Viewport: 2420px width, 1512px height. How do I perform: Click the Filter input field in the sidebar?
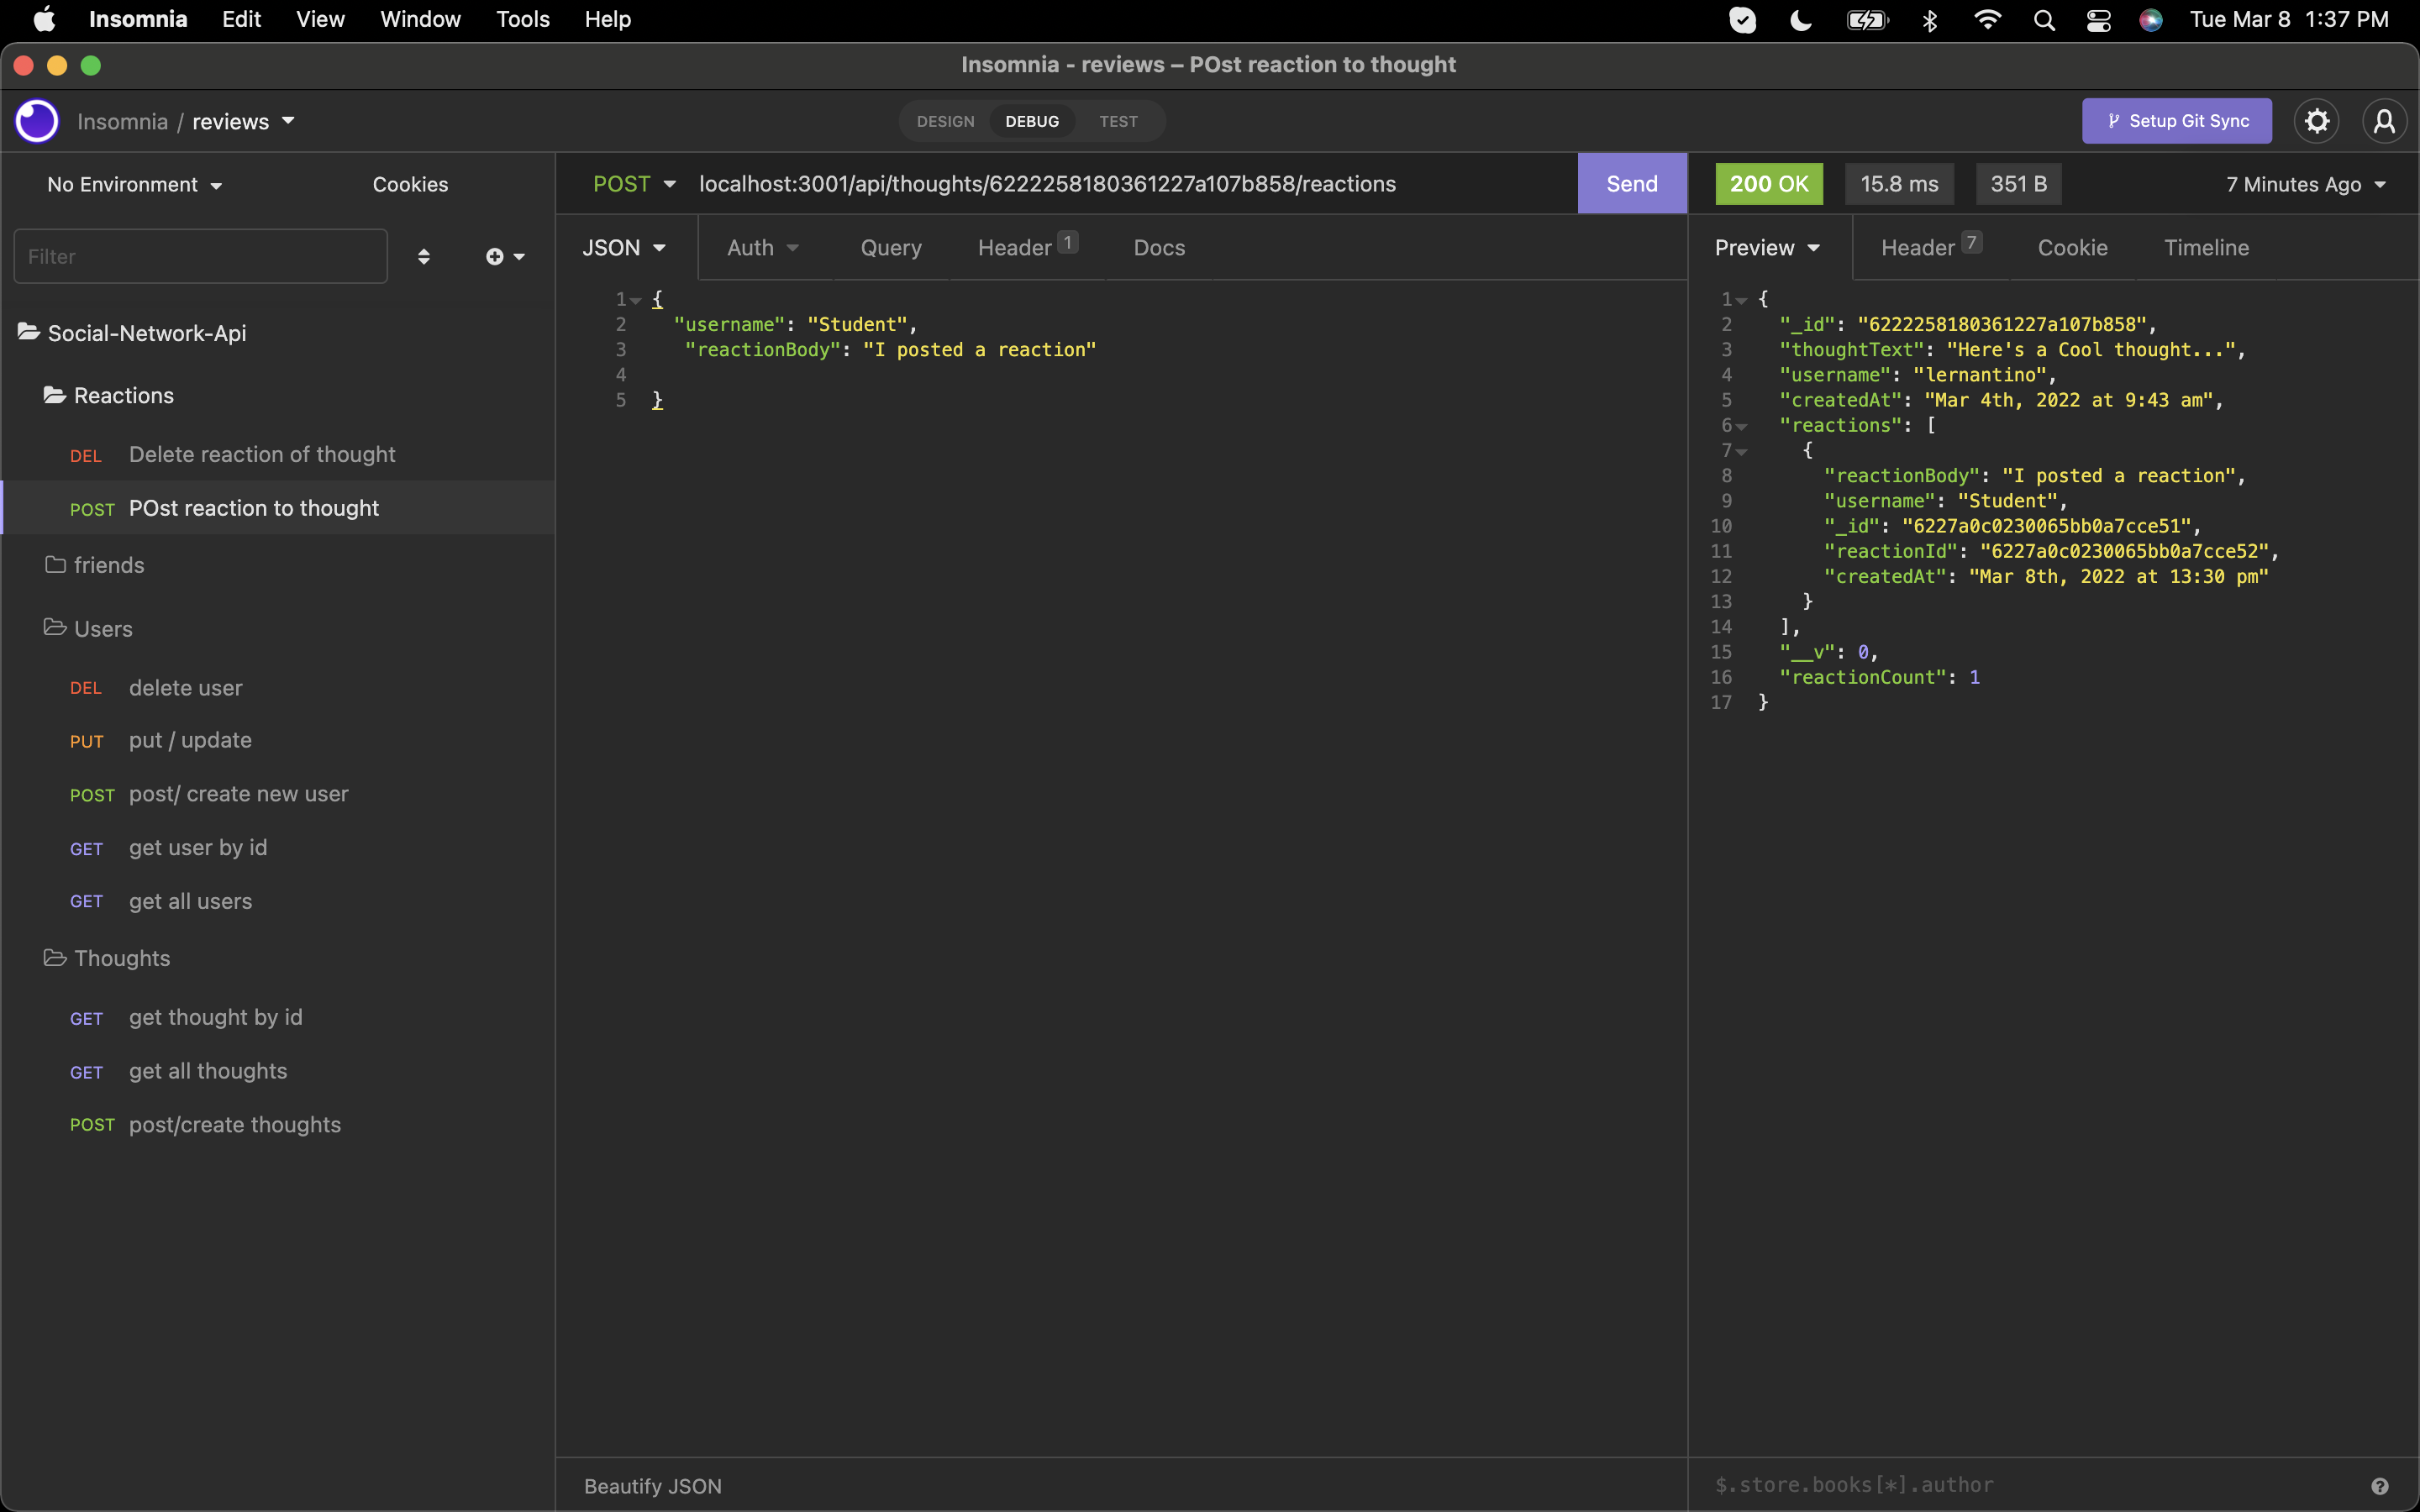(199, 256)
